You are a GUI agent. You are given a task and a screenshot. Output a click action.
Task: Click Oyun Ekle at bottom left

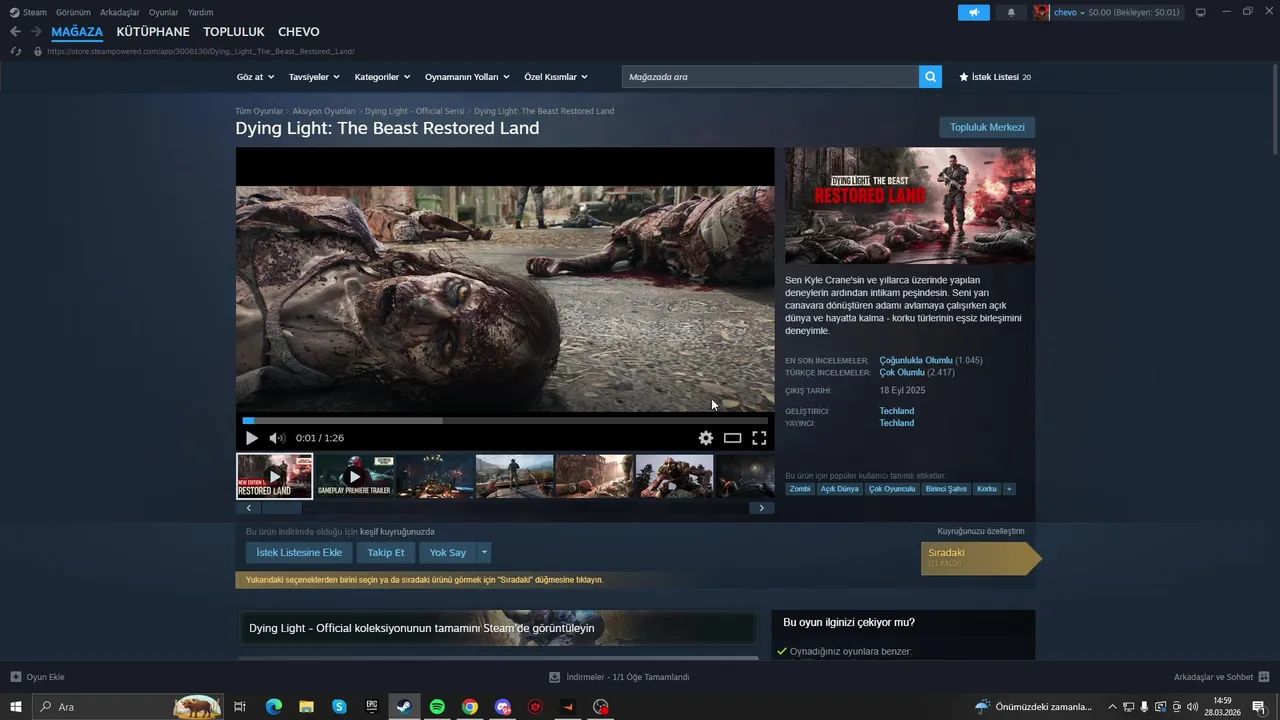pos(37,677)
